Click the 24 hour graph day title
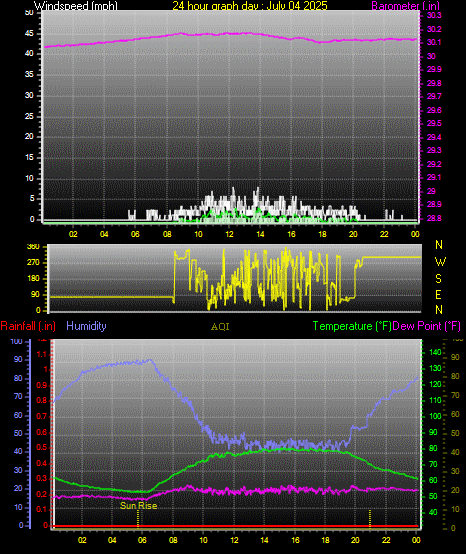The width and height of the screenshot is (466, 554). click(x=250, y=6)
